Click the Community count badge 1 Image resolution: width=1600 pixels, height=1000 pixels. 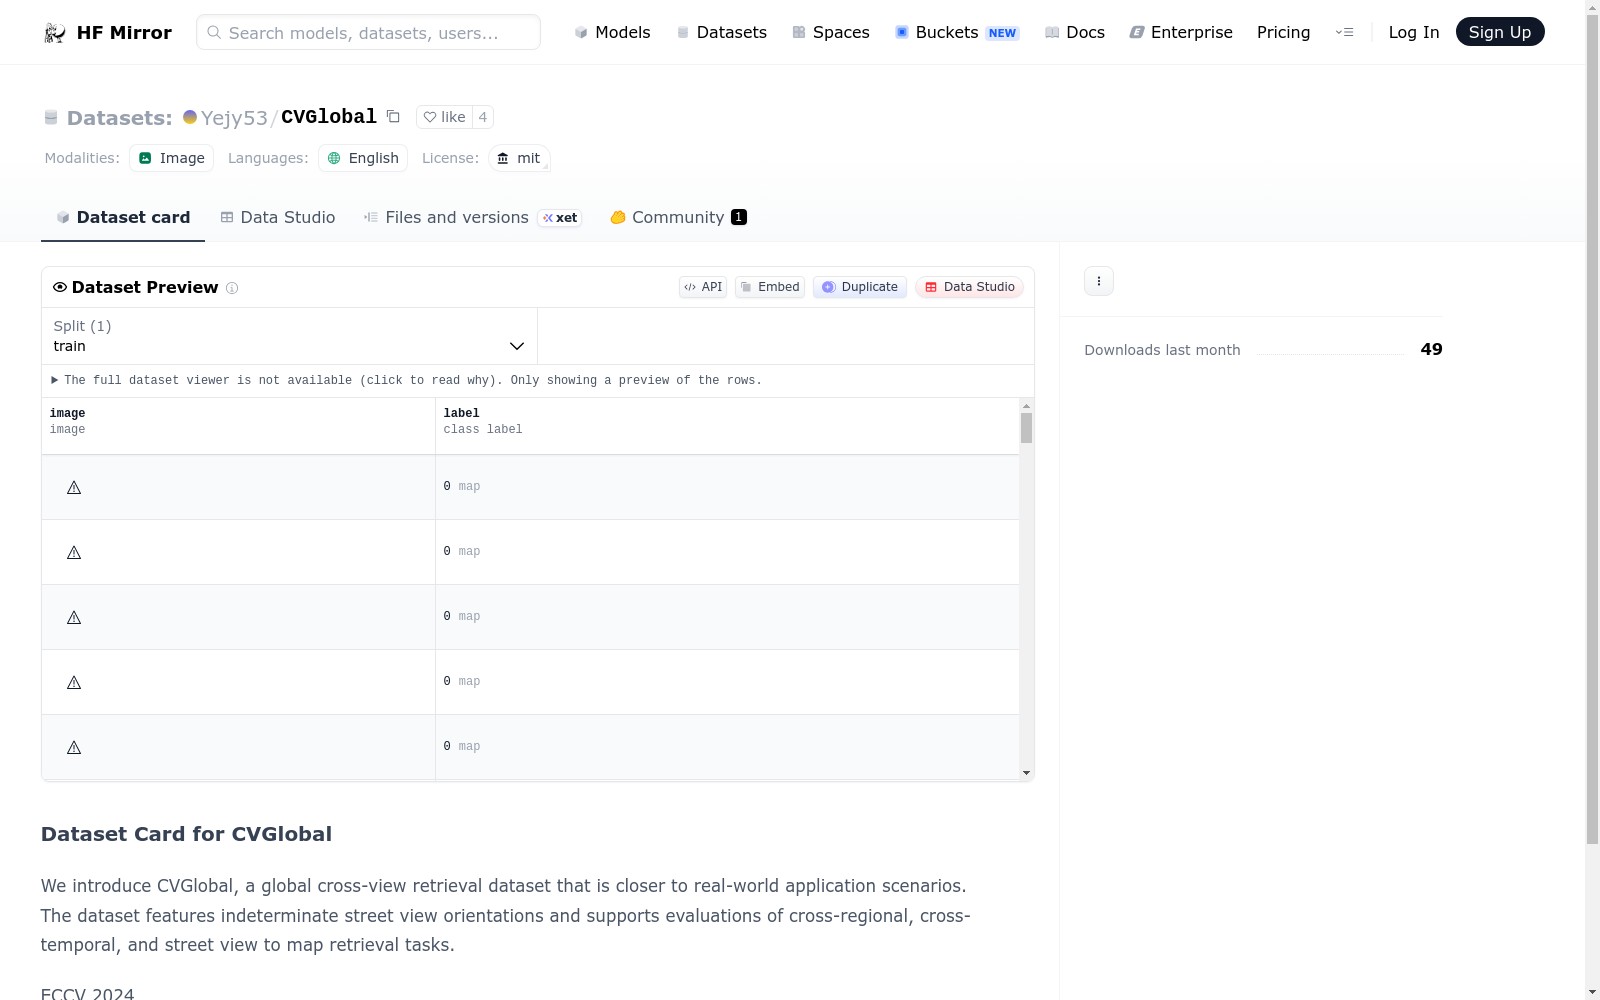coord(739,217)
